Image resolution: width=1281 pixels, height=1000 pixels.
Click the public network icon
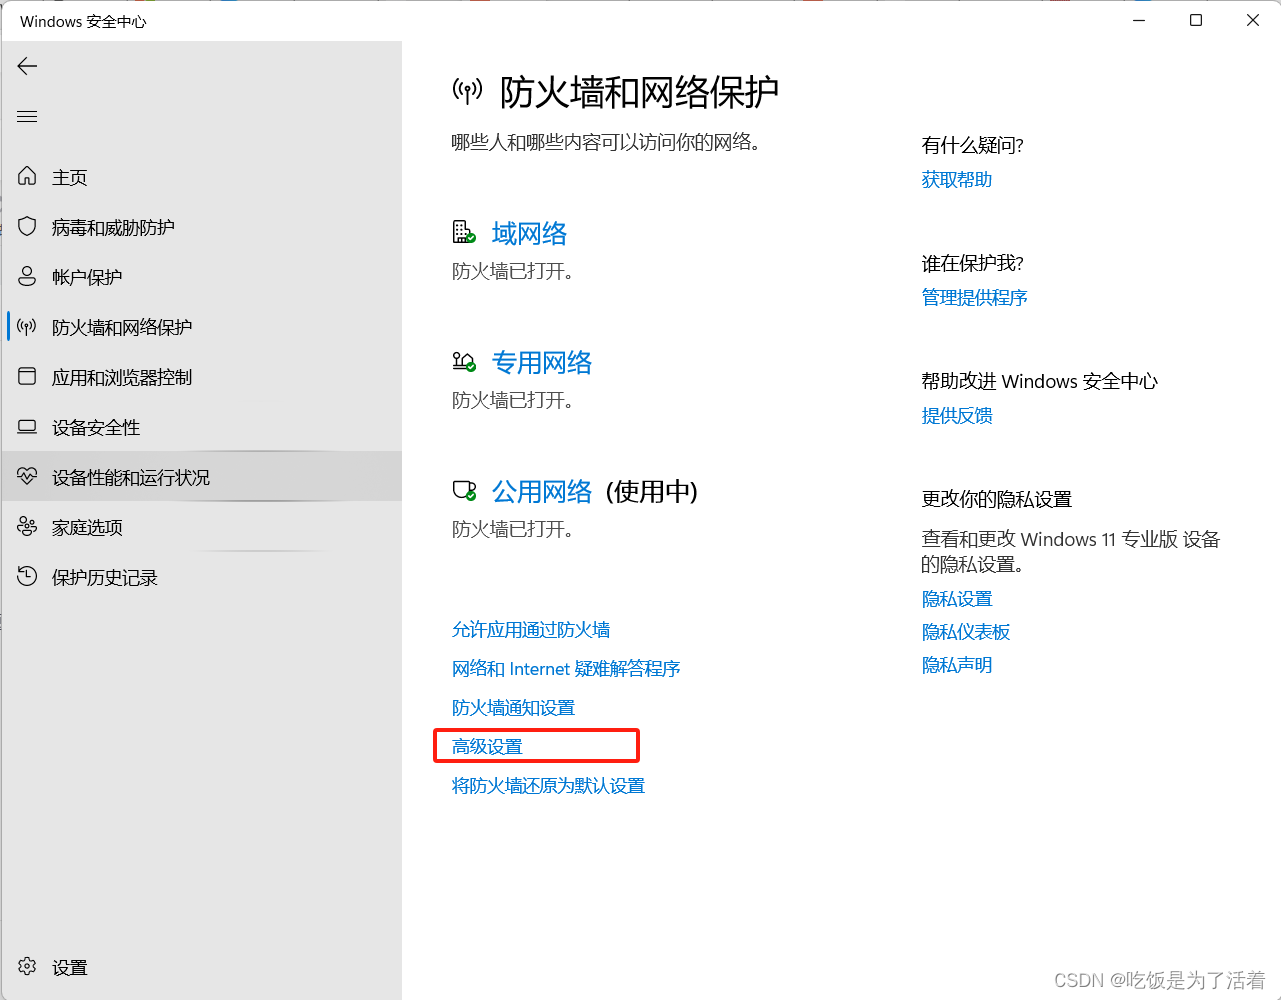(x=464, y=490)
